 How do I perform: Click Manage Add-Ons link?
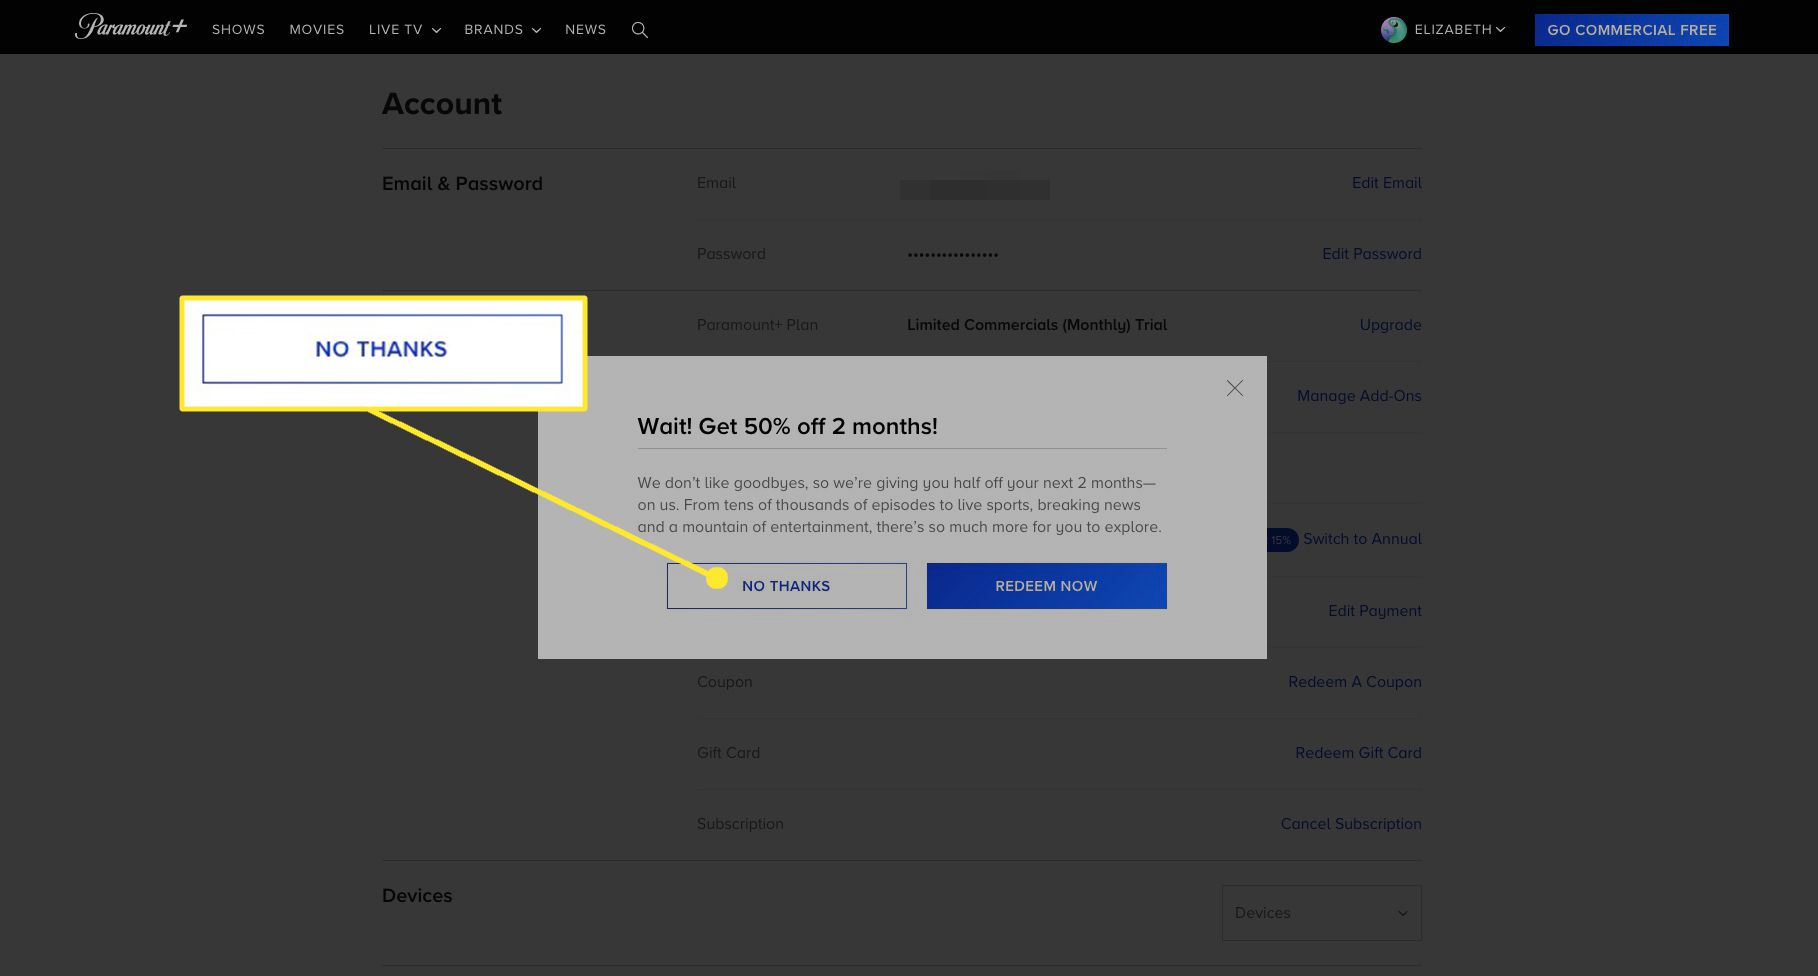click(x=1359, y=396)
